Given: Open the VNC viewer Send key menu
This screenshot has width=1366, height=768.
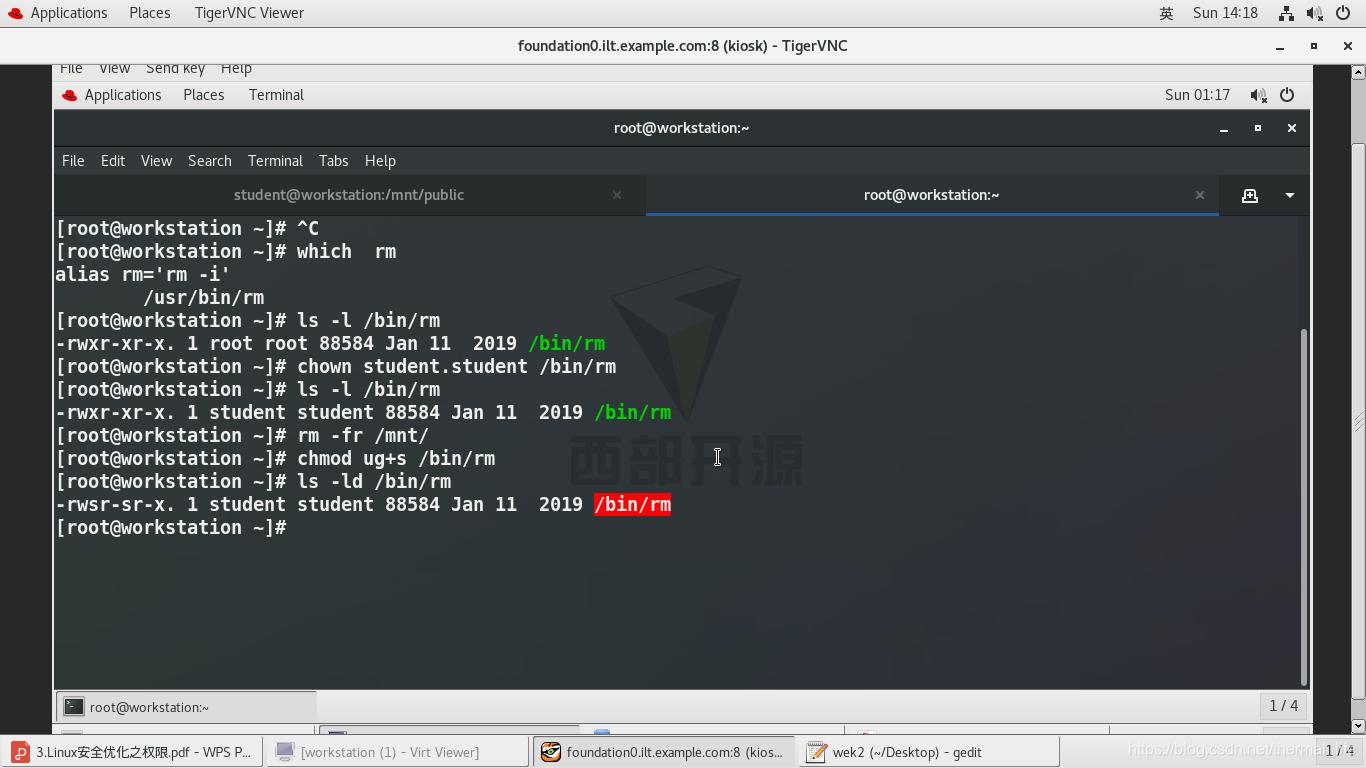Looking at the screenshot, I should [175, 69].
